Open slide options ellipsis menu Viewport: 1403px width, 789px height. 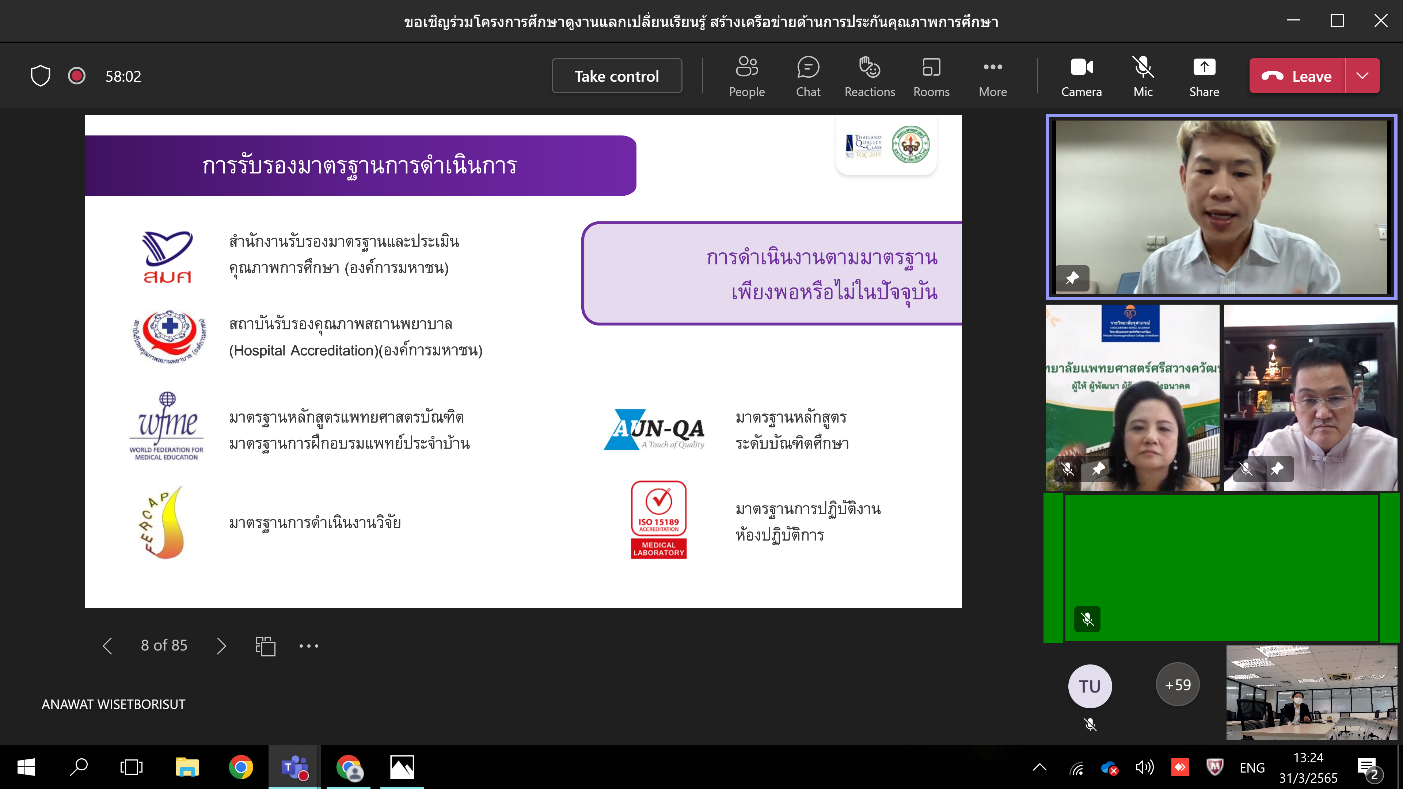[x=309, y=646]
